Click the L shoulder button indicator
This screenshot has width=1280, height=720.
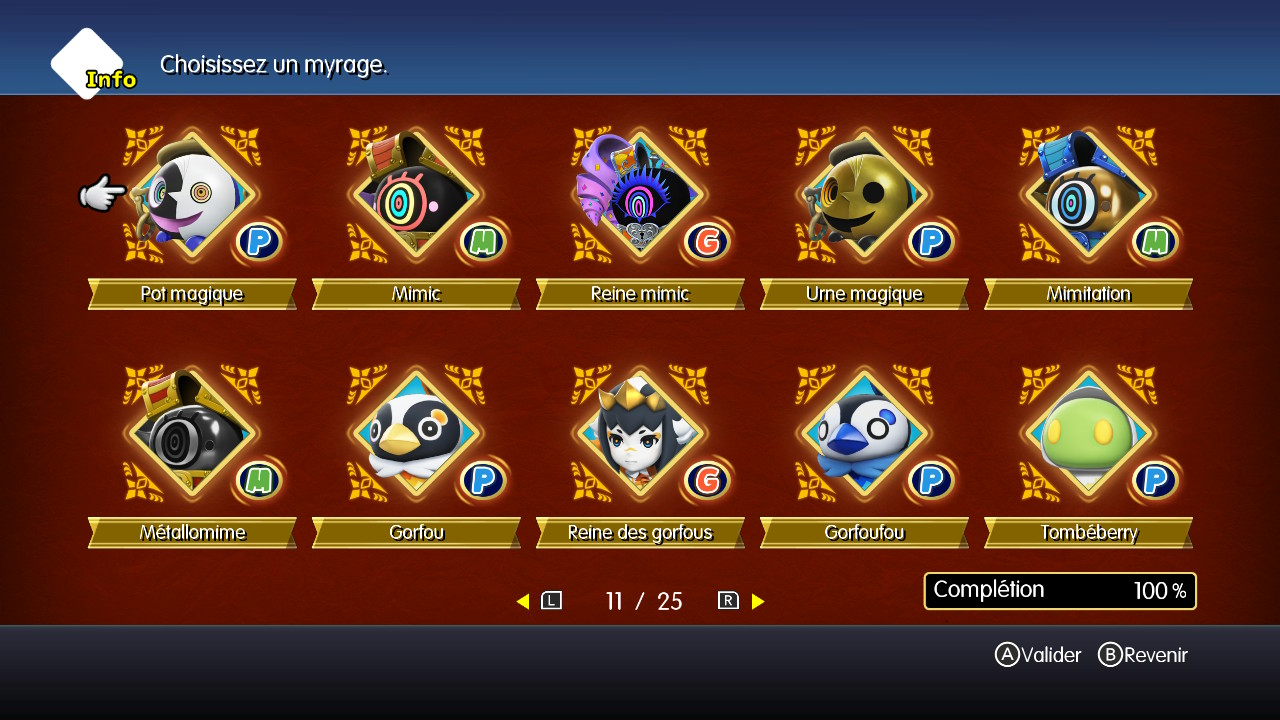pos(552,601)
